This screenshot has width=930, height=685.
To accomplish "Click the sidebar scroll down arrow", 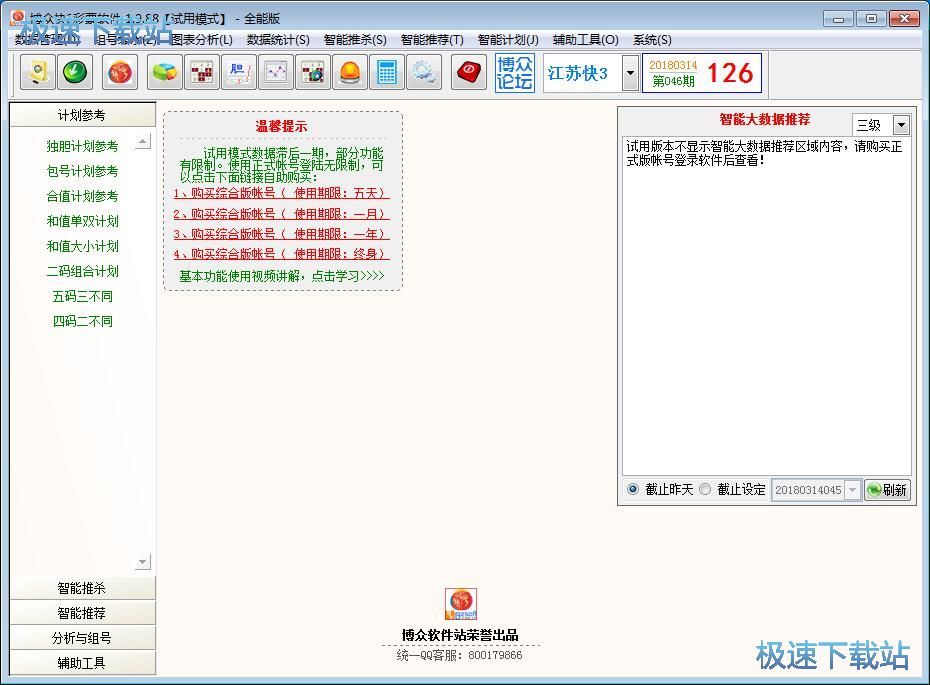I will [x=143, y=563].
